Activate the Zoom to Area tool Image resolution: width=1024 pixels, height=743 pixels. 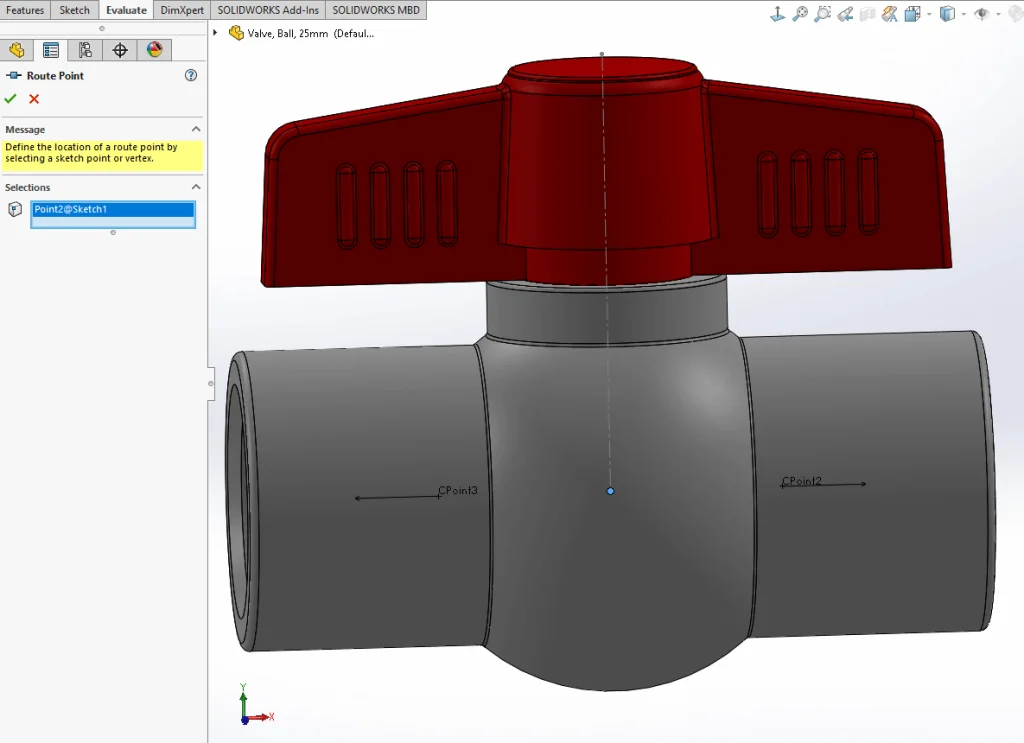pos(822,14)
